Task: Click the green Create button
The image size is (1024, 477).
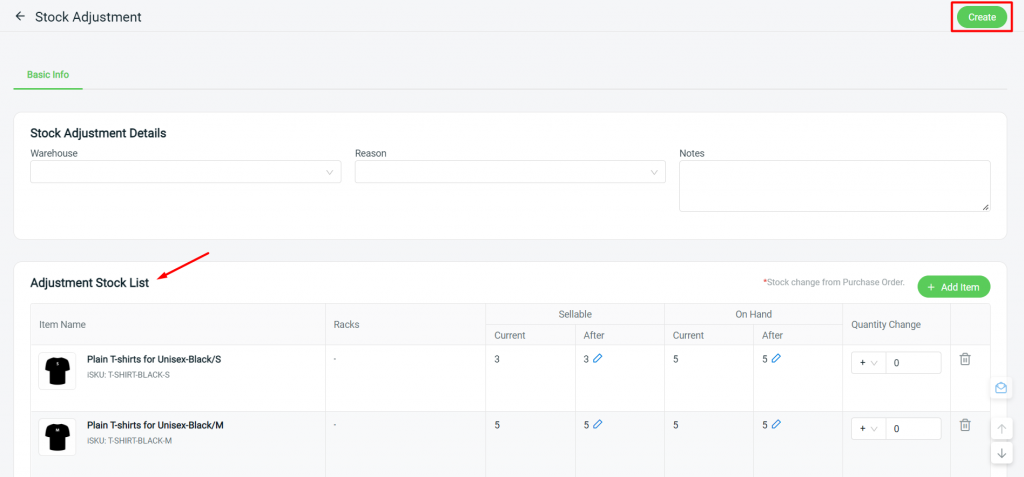Action: point(982,18)
